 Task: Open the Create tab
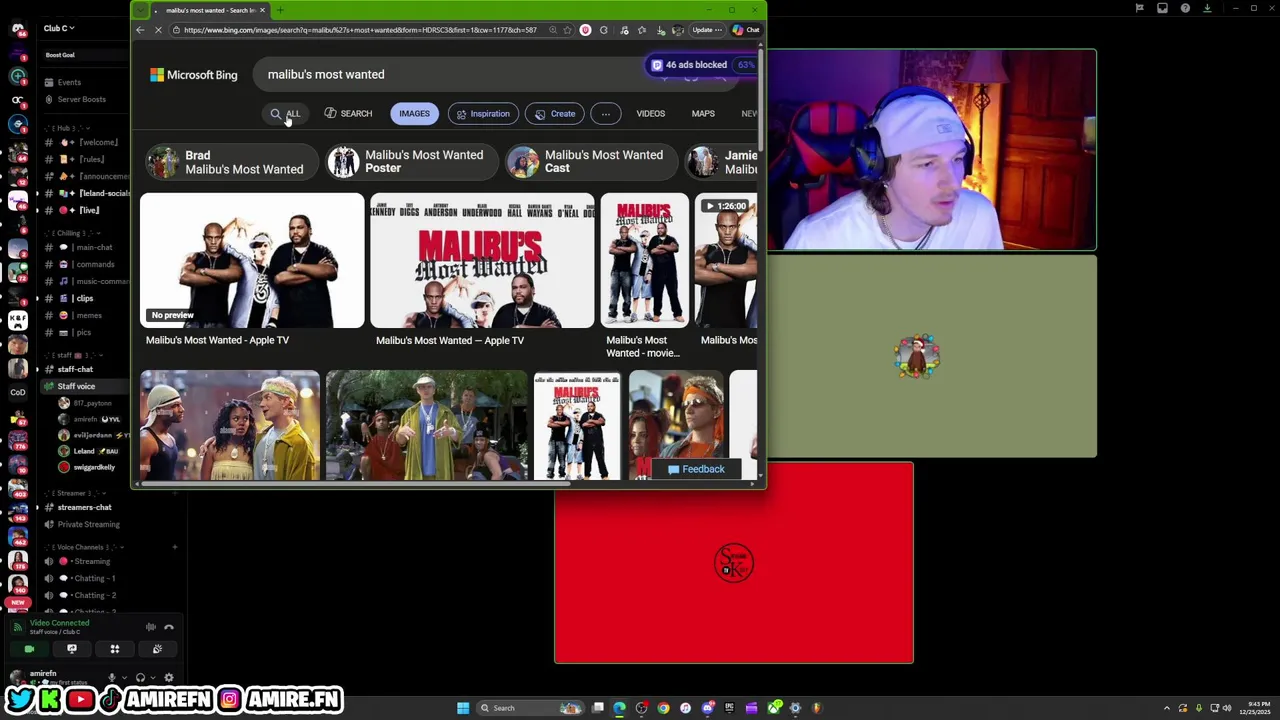[555, 114]
